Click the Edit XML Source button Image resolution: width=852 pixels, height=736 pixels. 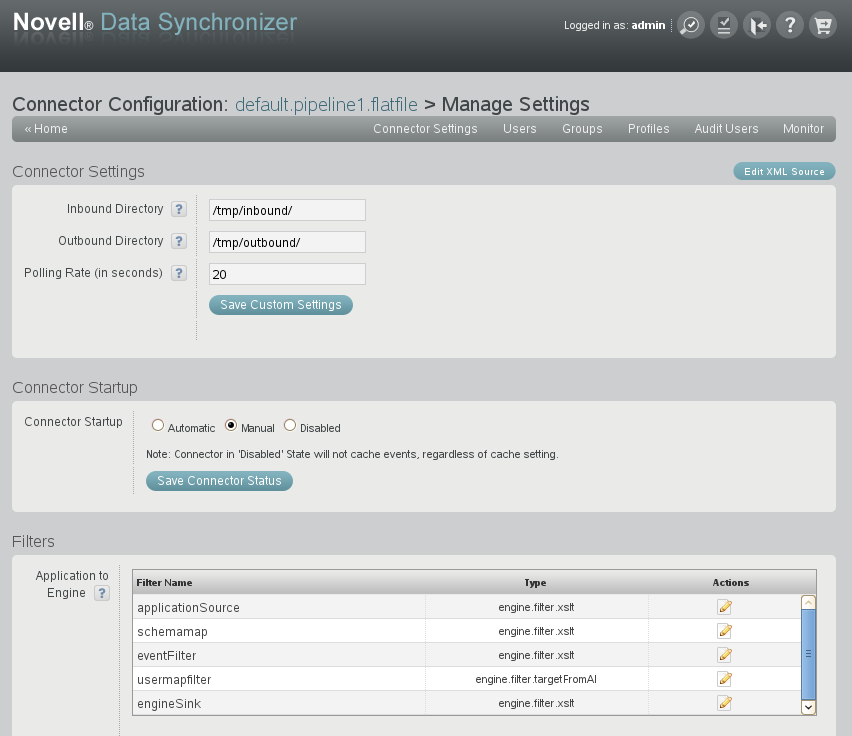(784, 172)
